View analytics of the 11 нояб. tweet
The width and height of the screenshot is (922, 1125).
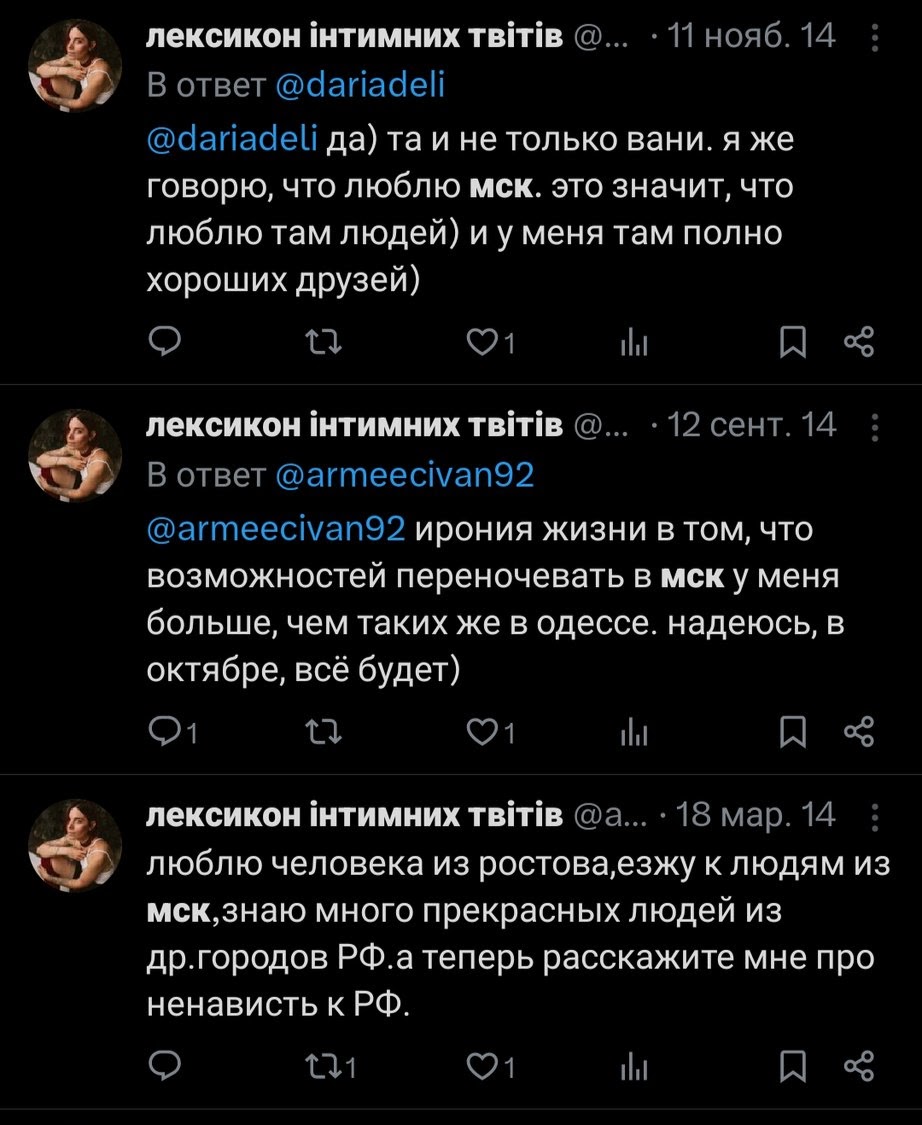(636, 344)
